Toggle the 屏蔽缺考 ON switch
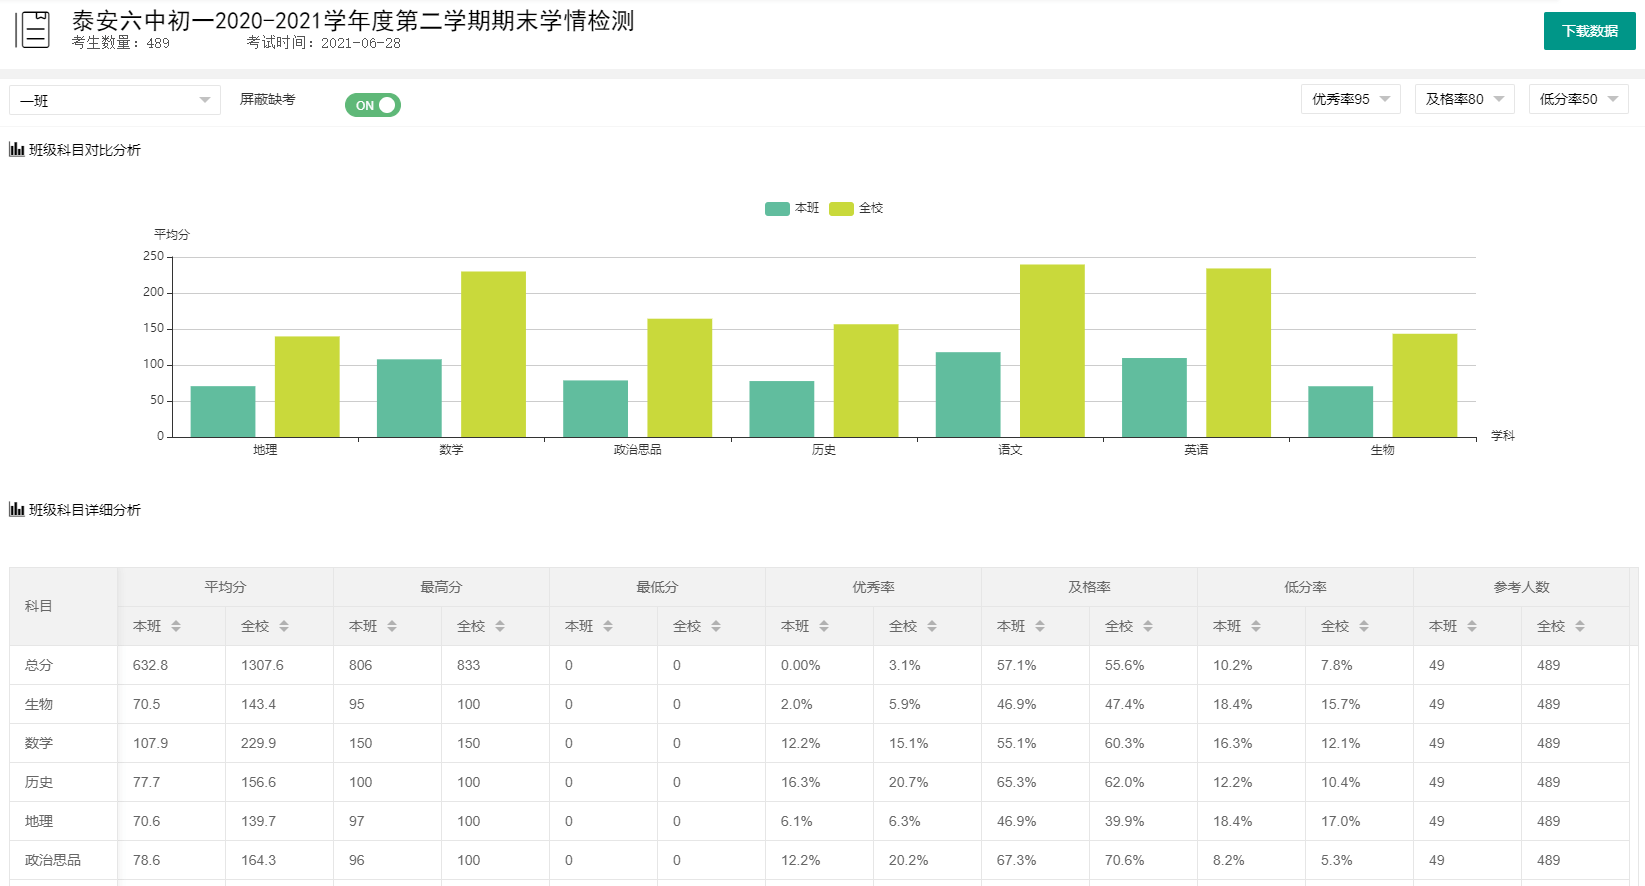The height and width of the screenshot is (886, 1645). (x=373, y=105)
